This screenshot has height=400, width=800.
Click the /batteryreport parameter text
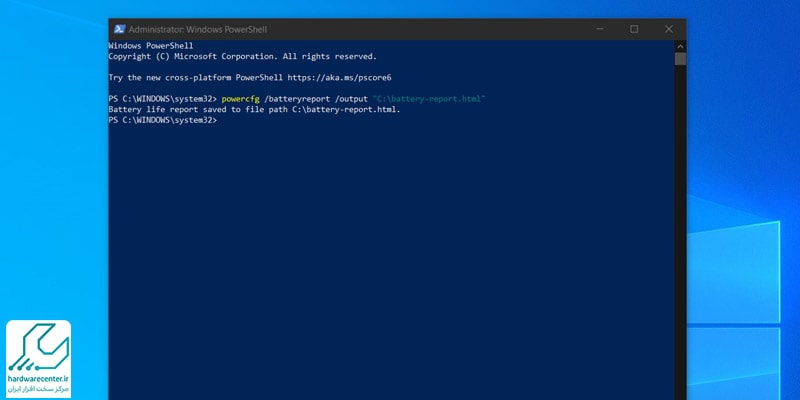pyautogui.click(x=297, y=99)
